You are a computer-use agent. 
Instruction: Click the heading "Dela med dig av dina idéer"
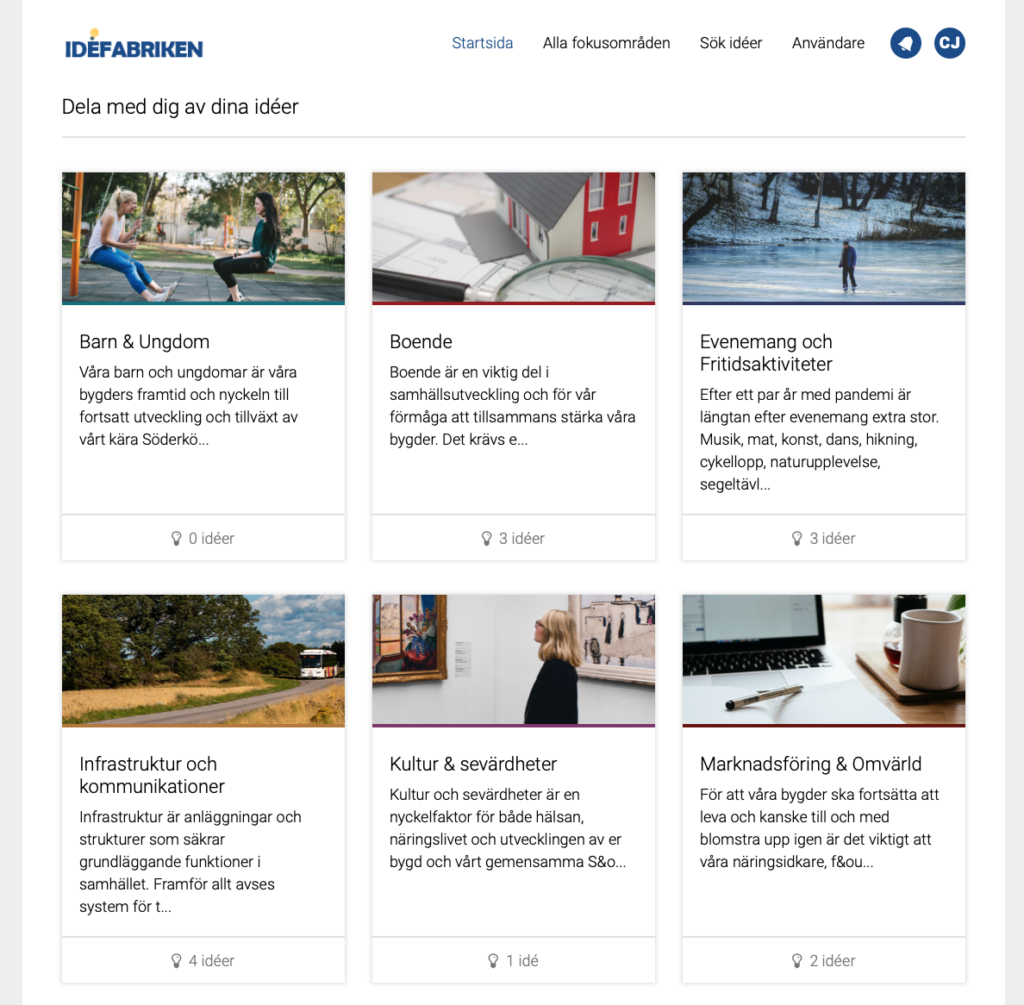click(x=180, y=106)
